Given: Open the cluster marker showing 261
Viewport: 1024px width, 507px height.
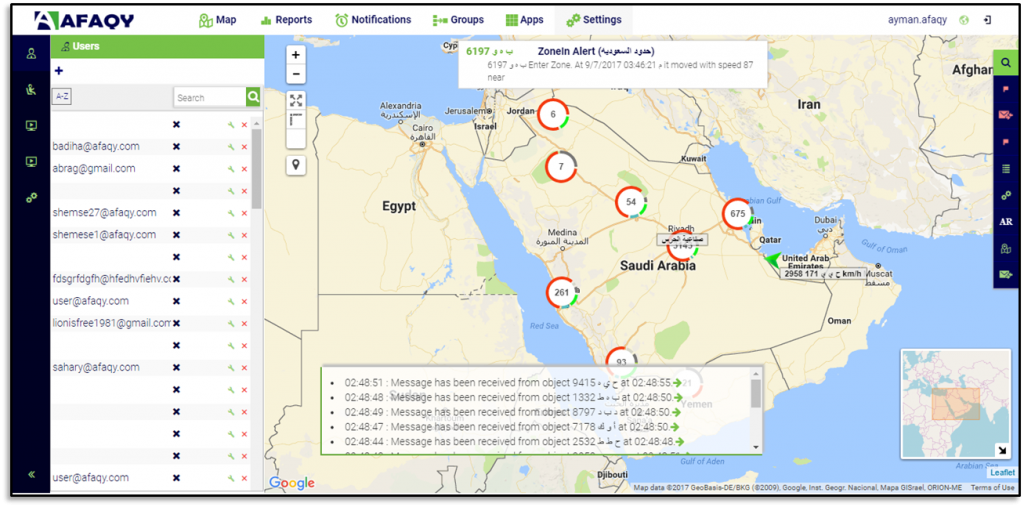Looking at the screenshot, I should point(562,292).
